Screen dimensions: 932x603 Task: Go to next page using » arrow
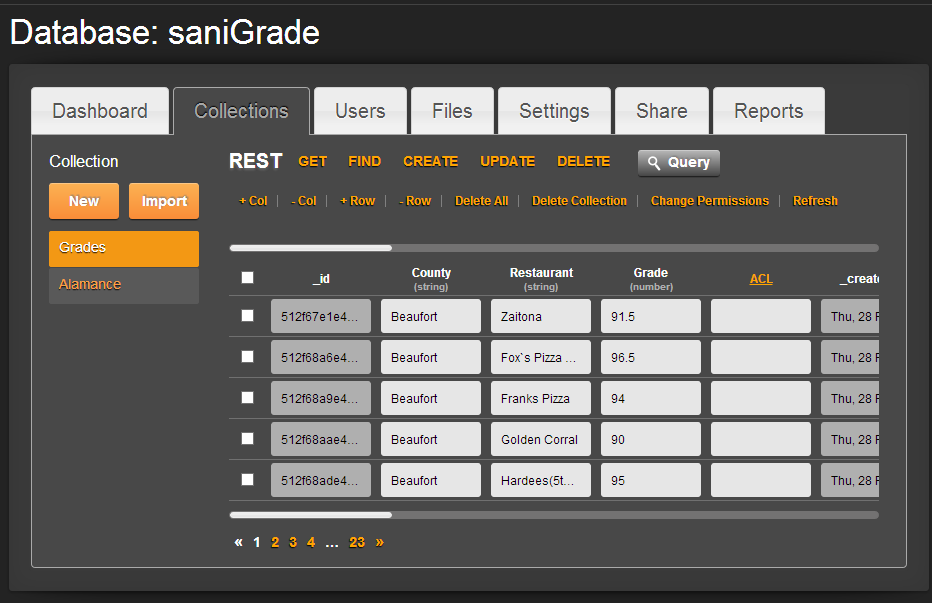coord(379,542)
